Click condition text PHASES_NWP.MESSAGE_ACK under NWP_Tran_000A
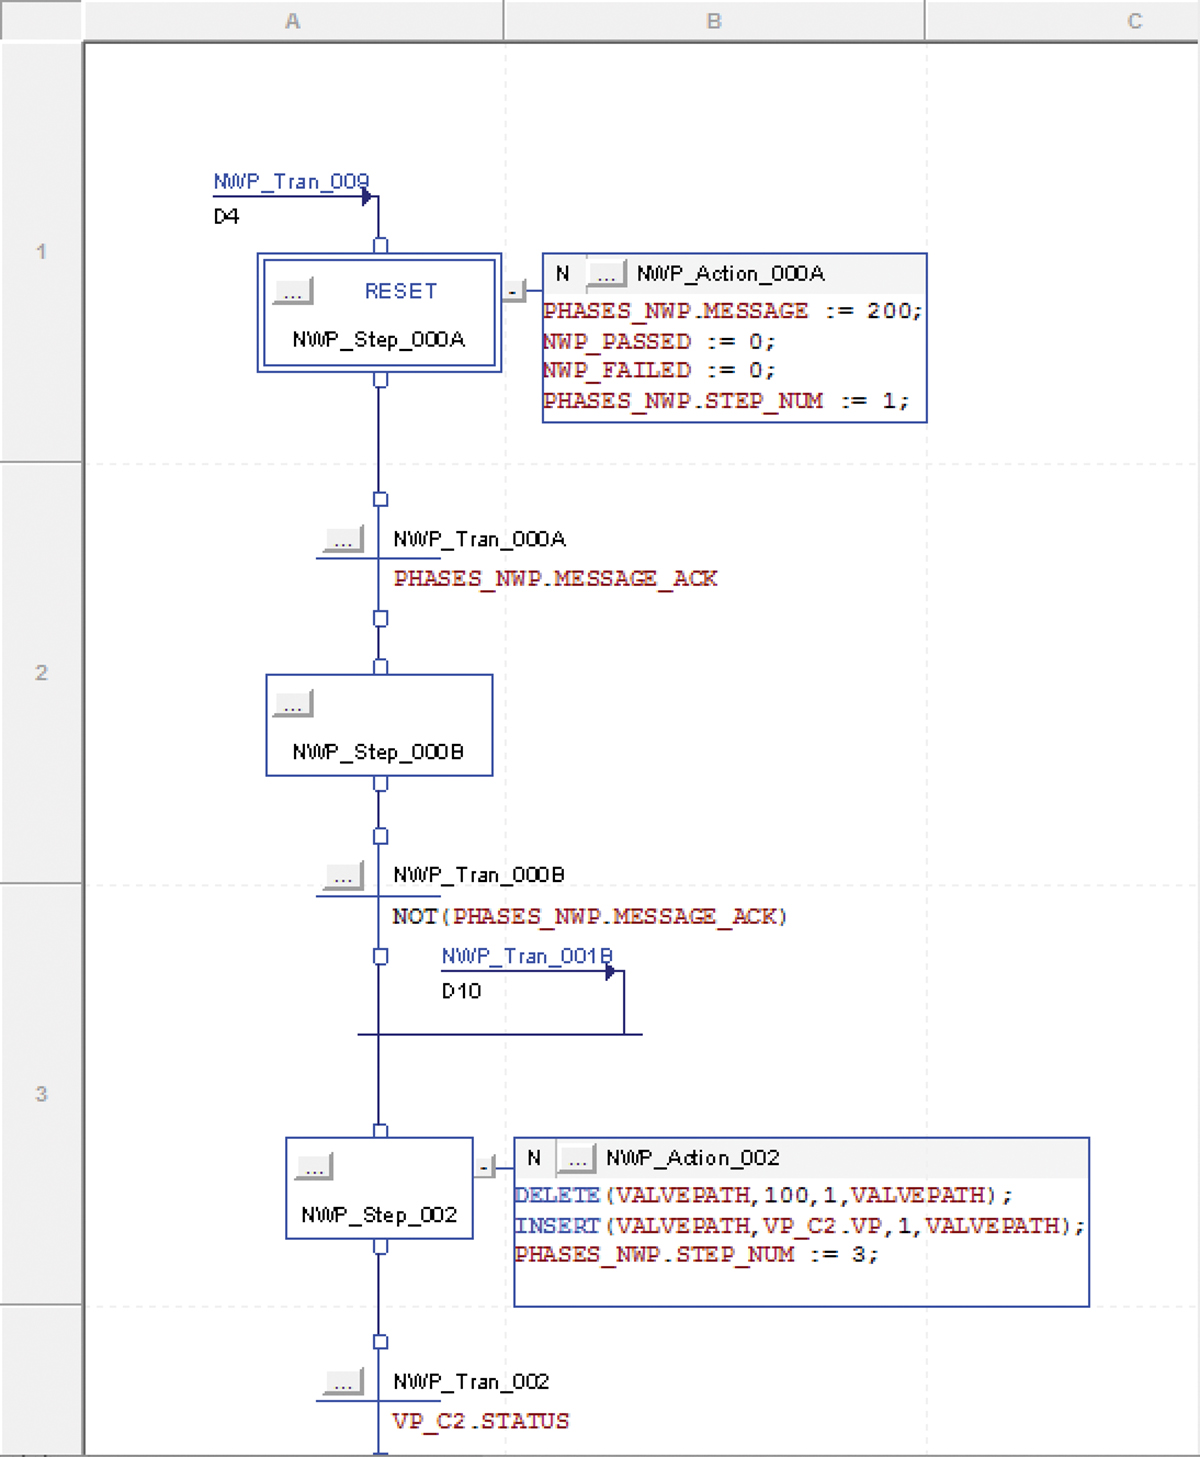Screen dimensions: 1200x1457 pyautogui.click(x=556, y=578)
